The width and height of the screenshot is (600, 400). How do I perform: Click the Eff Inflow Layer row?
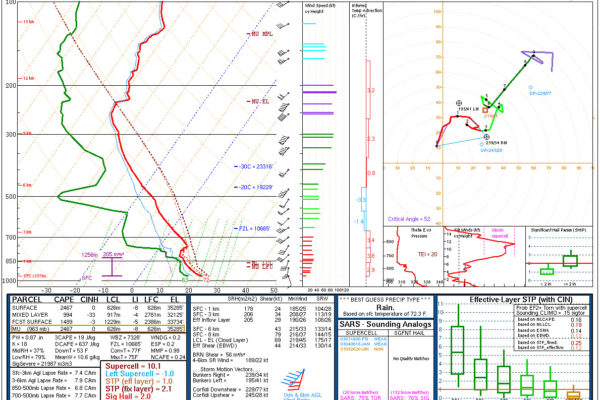(x=262, y=320)
